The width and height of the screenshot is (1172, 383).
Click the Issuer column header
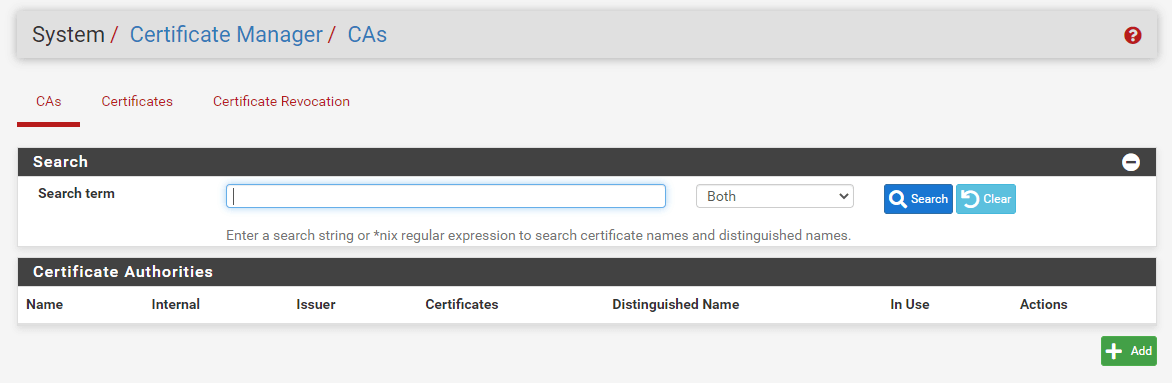pos(315,304)
